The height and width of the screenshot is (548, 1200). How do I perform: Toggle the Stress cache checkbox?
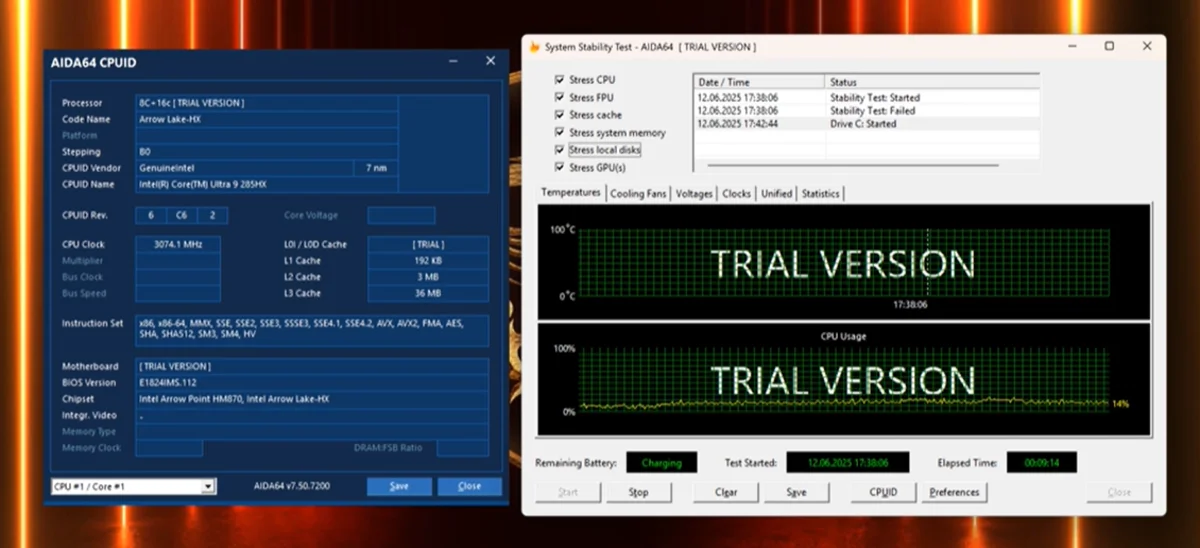(x=560, y=115)
